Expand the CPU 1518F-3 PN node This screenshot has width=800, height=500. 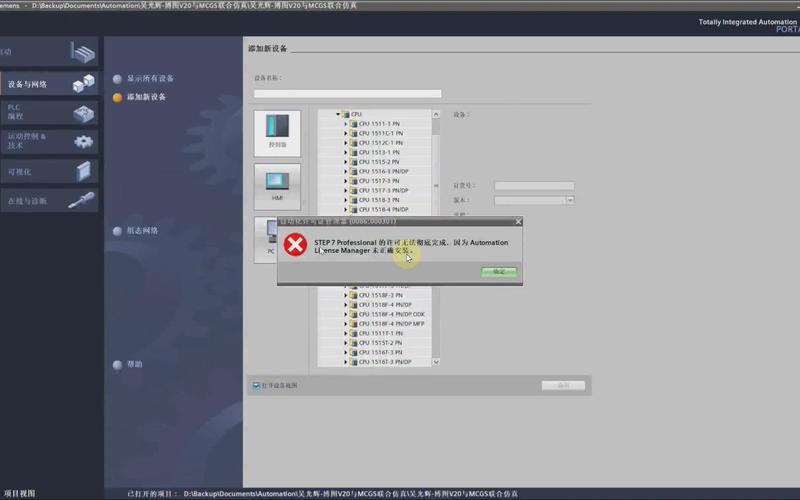point(345,295)
